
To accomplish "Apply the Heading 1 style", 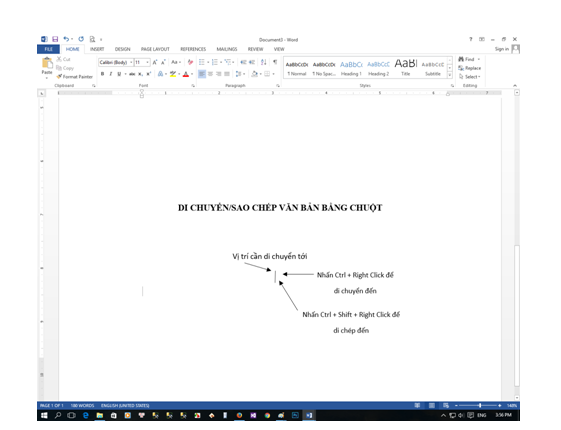I will tap(351, 68).
